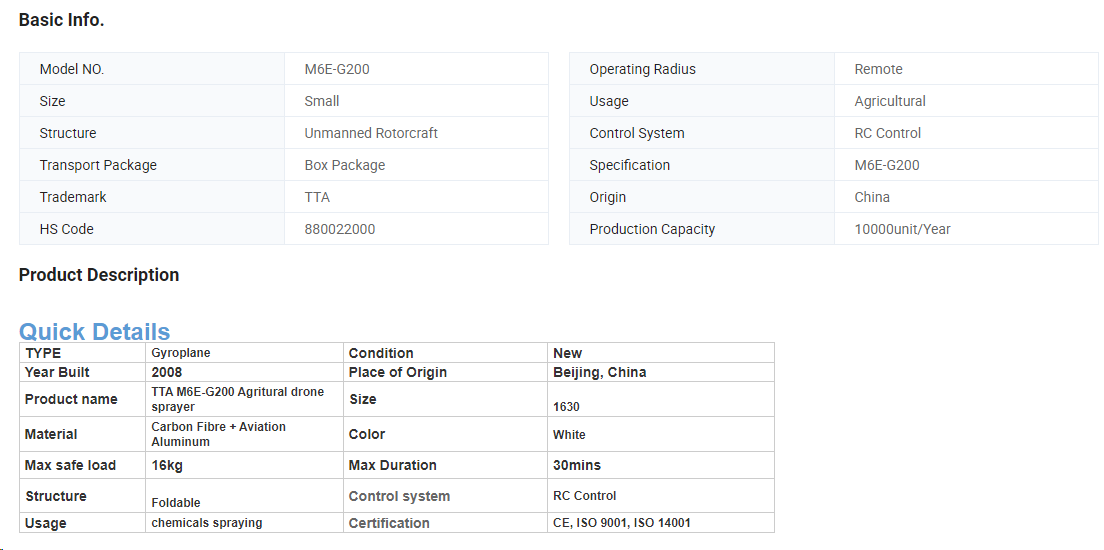The image size is (1104, 550).
Task: Click the Box Package transport value
Action: (344, 165)
